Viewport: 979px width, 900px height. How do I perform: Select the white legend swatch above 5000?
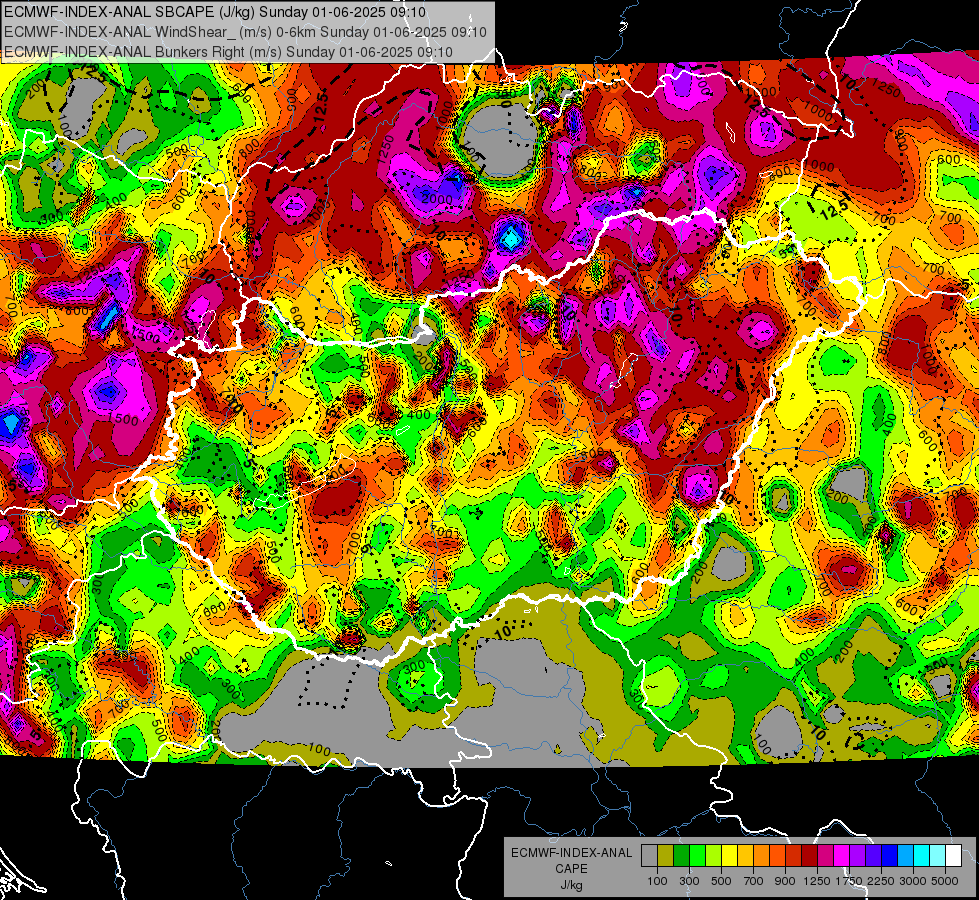[953, 855]
